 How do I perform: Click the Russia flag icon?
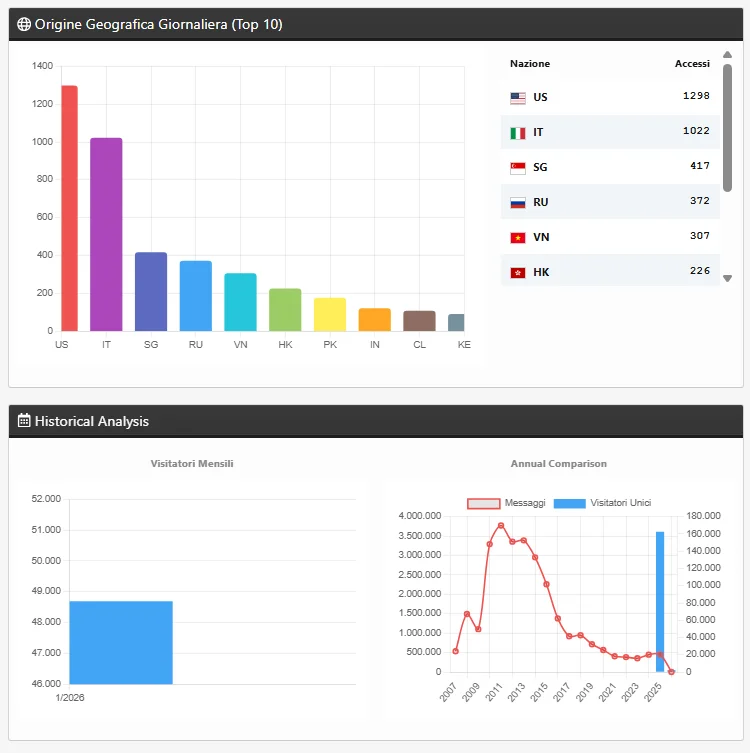(517, 203)
